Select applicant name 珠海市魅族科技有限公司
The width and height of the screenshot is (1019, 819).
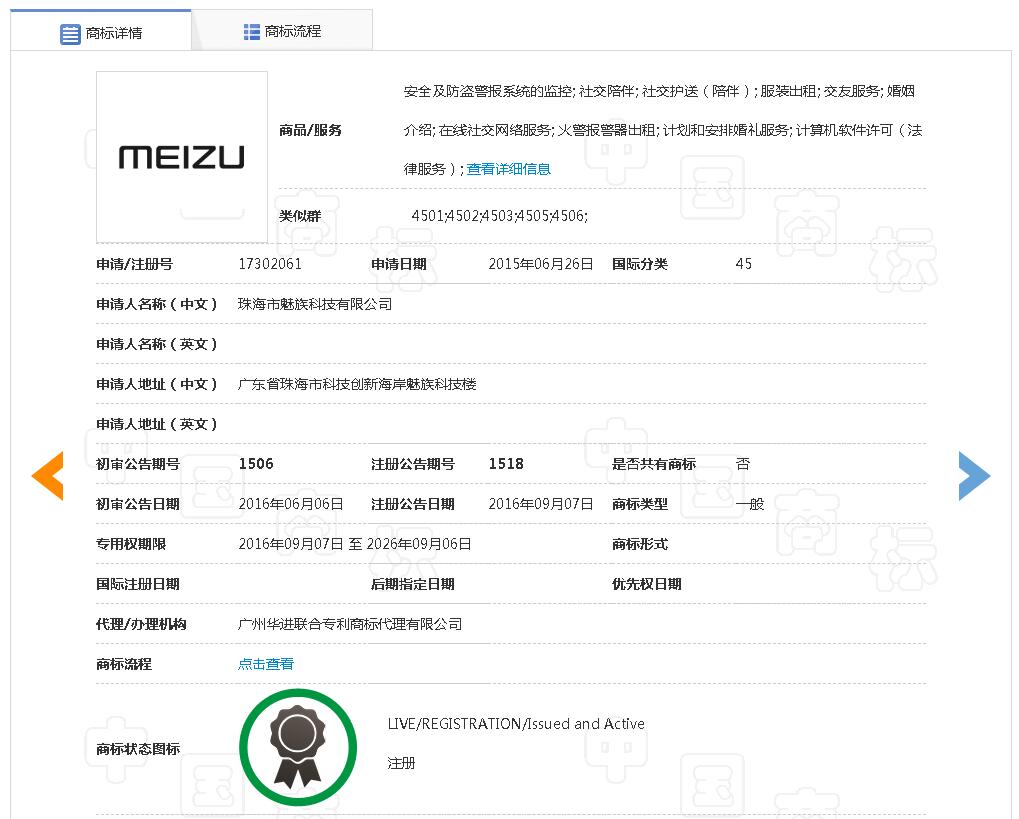pyautogui.click(x=315, y=304)
